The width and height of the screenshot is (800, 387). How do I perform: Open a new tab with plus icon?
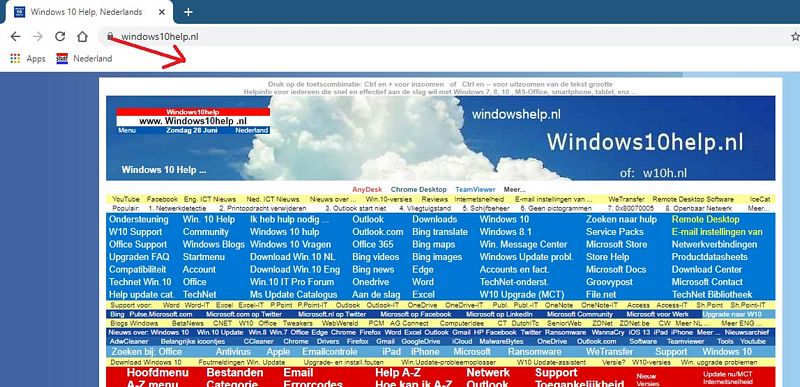coord(188,12)
